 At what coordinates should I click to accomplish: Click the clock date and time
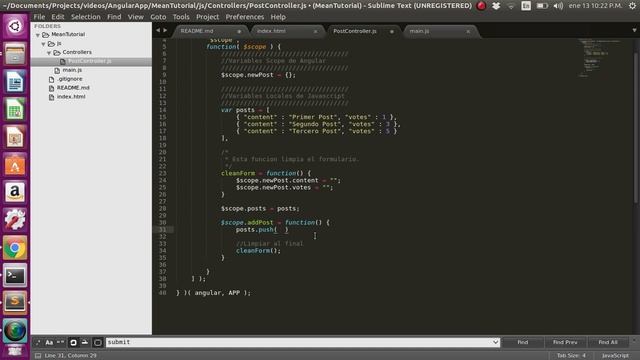[595, 6]
